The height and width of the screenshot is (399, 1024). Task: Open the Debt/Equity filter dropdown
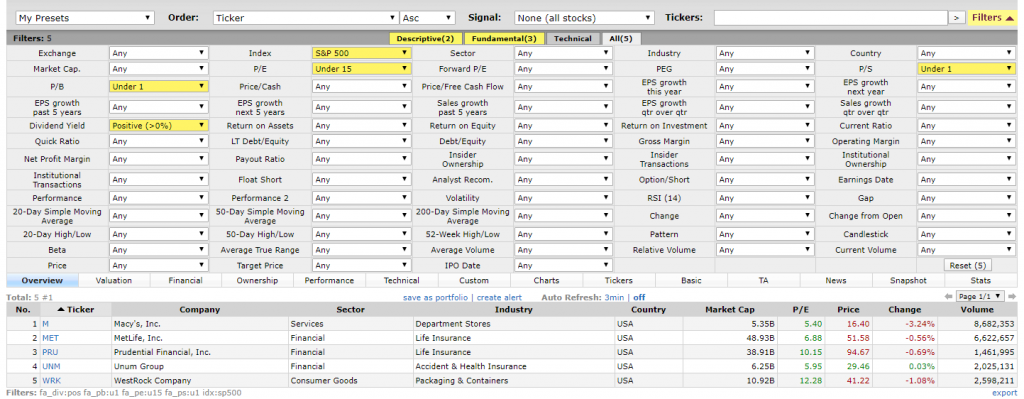tap(564, 141)
